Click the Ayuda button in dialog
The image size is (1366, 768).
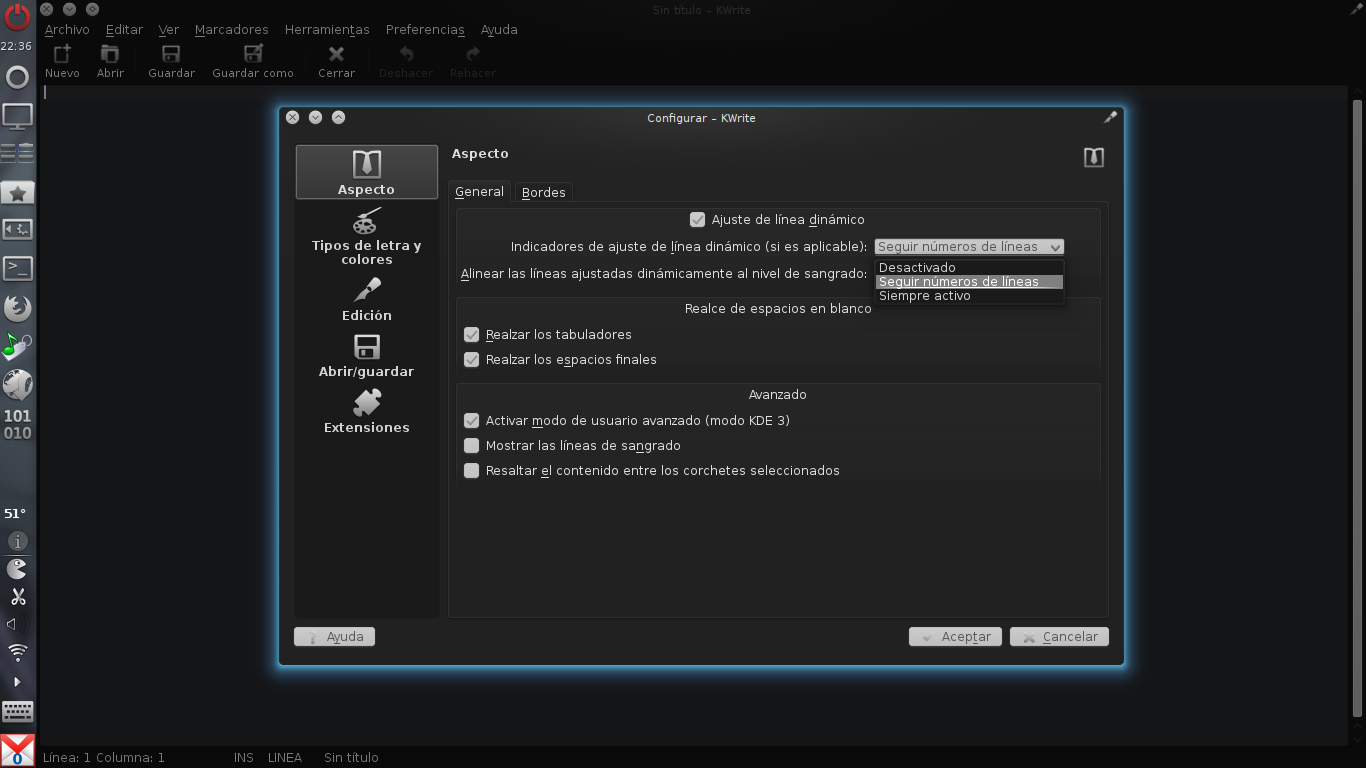tap(334, 636)
